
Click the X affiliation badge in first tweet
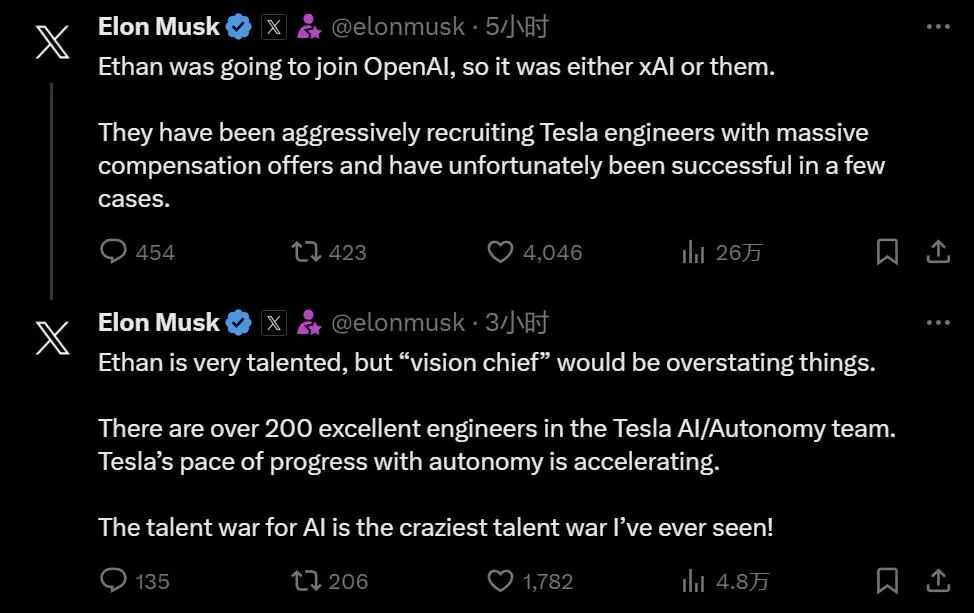(274, 28)
